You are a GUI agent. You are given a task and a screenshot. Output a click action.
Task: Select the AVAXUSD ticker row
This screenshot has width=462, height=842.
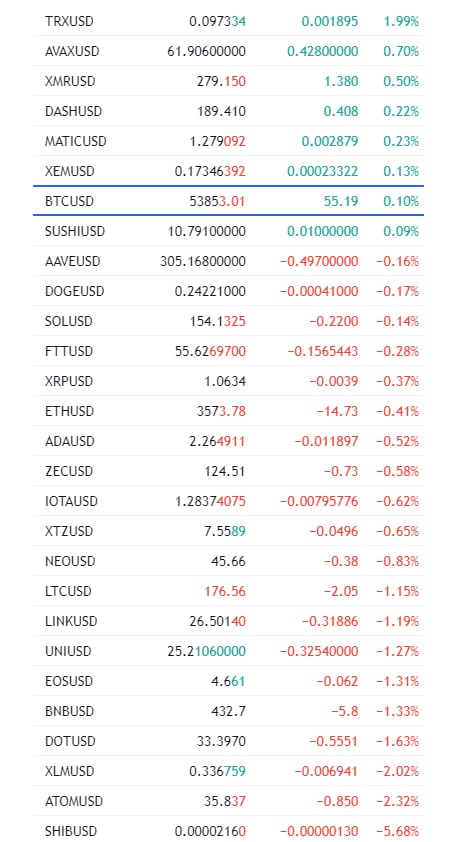(228, 52)
